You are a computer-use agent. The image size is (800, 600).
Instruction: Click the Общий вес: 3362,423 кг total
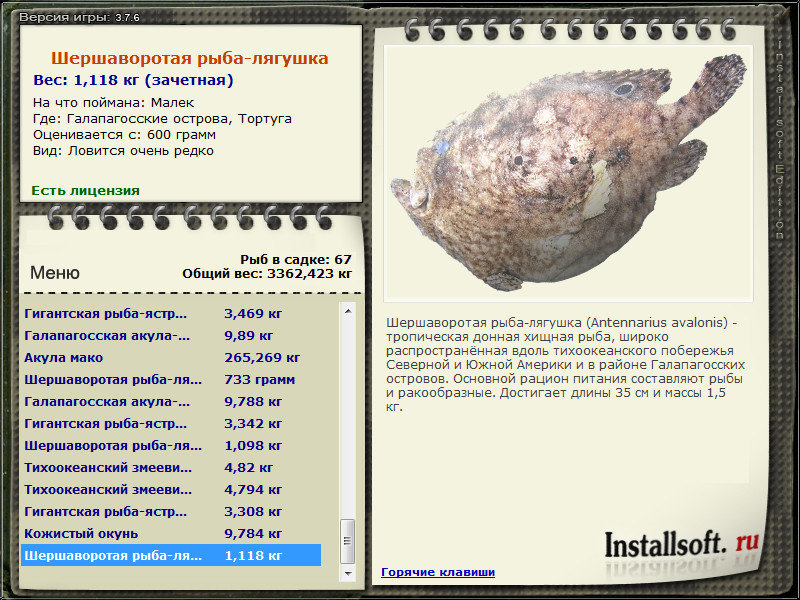pyautogui.click(x=267, y=274)
